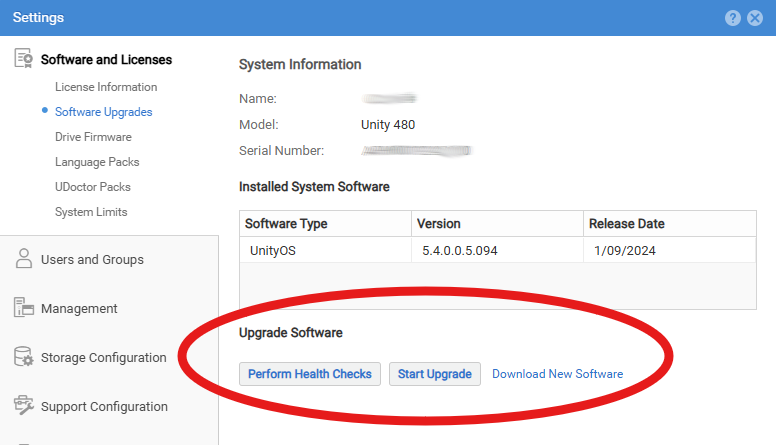Click version 5.4.0.0.5.094 cell
Viewport: 776px width, 445px height.
point(497,250)
